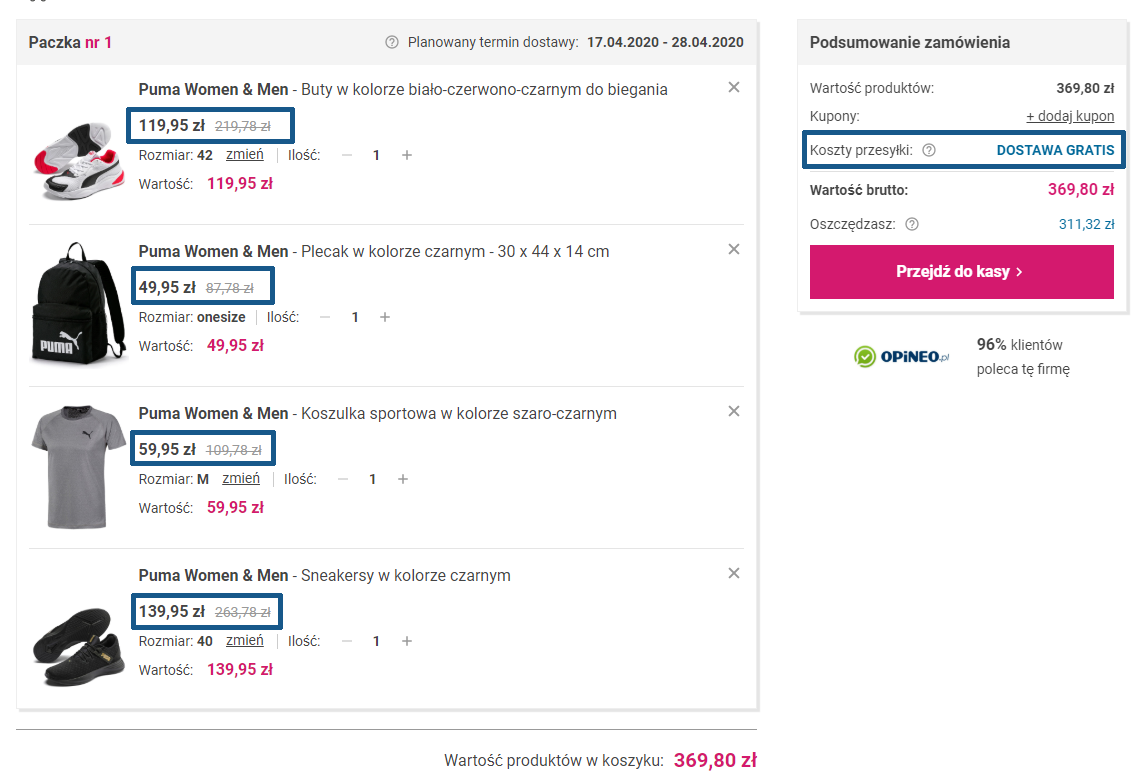Remove the black backpack from cart
The width and height of the screenshot is (1142, 781).
pyautogui.click(x=734, y=250)
